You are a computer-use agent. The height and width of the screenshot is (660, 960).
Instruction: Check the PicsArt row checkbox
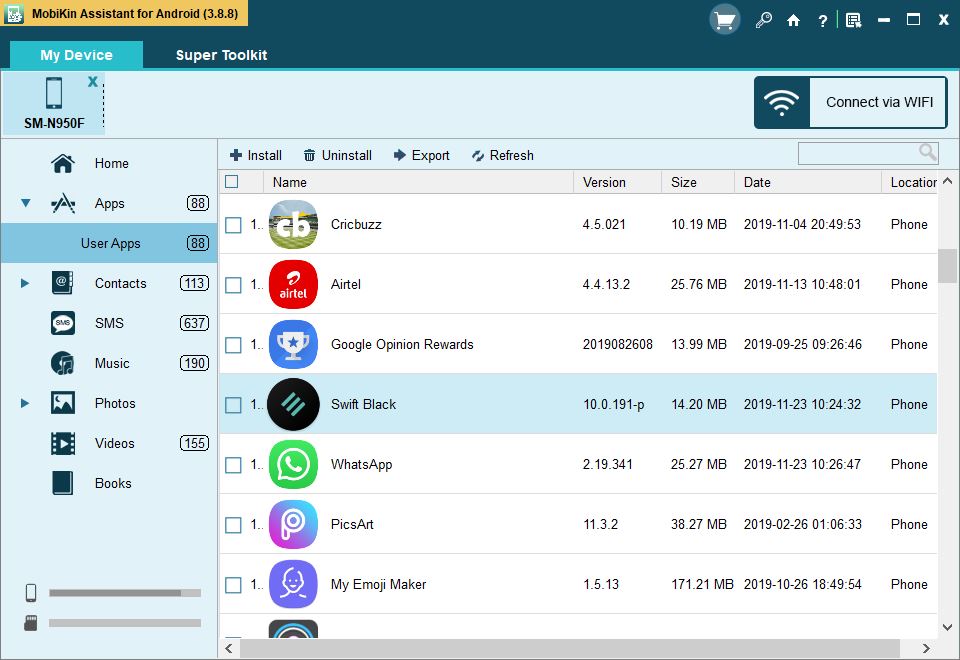click(x=233, y=525)
